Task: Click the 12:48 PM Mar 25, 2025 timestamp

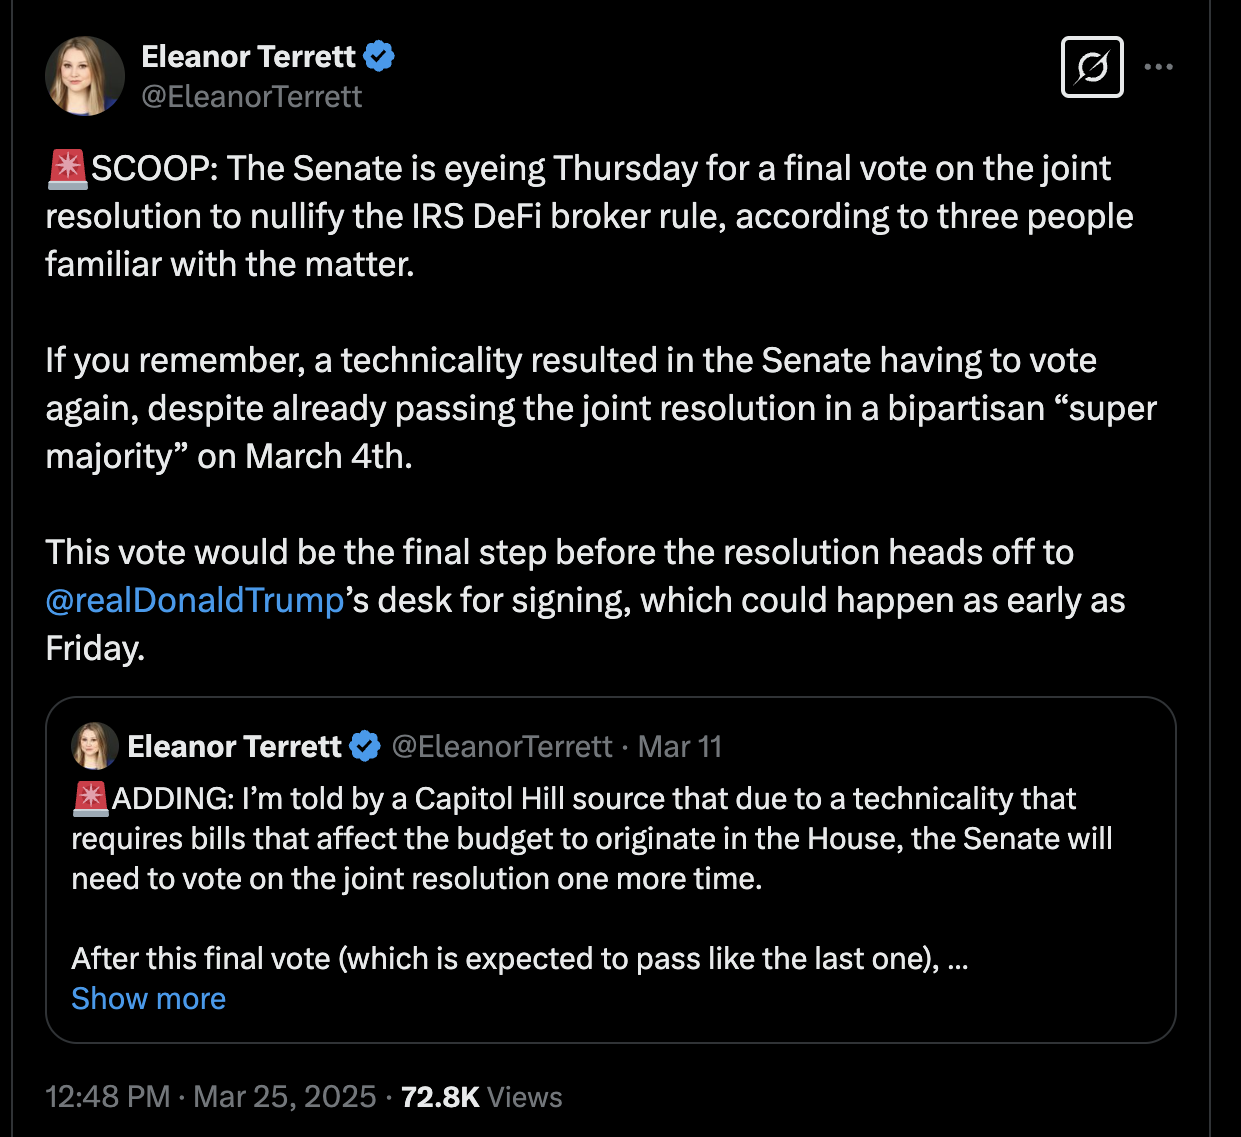Action: click(x=211, y=1097)
